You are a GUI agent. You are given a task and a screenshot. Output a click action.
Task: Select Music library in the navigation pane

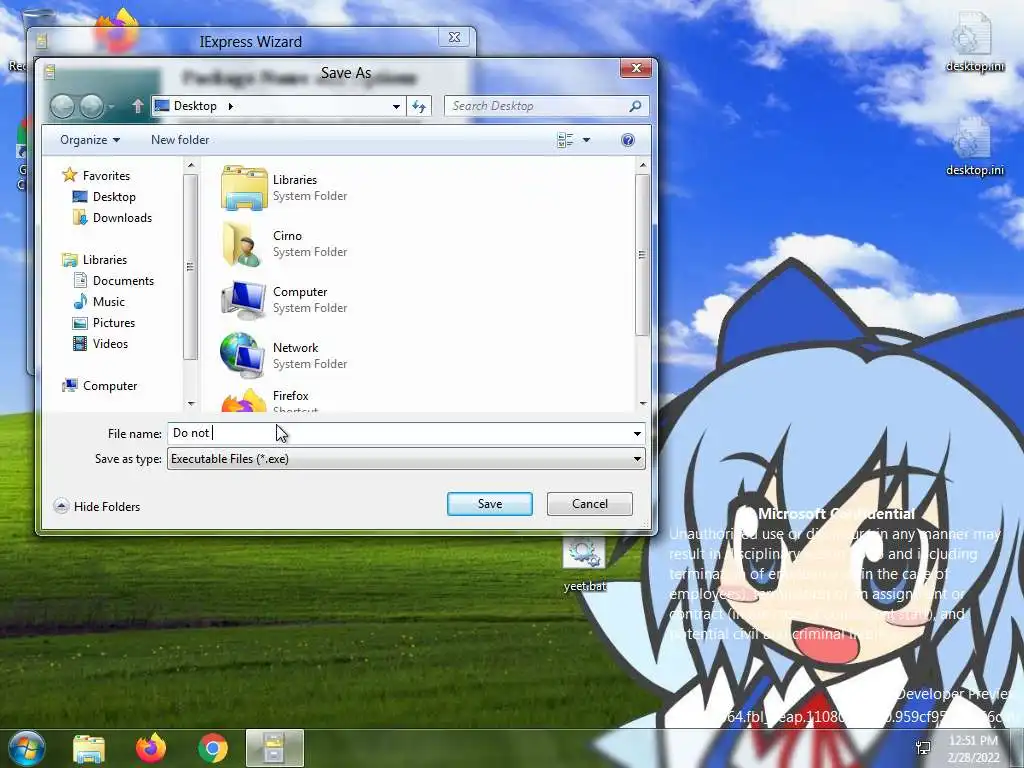[x=99, y=302]
